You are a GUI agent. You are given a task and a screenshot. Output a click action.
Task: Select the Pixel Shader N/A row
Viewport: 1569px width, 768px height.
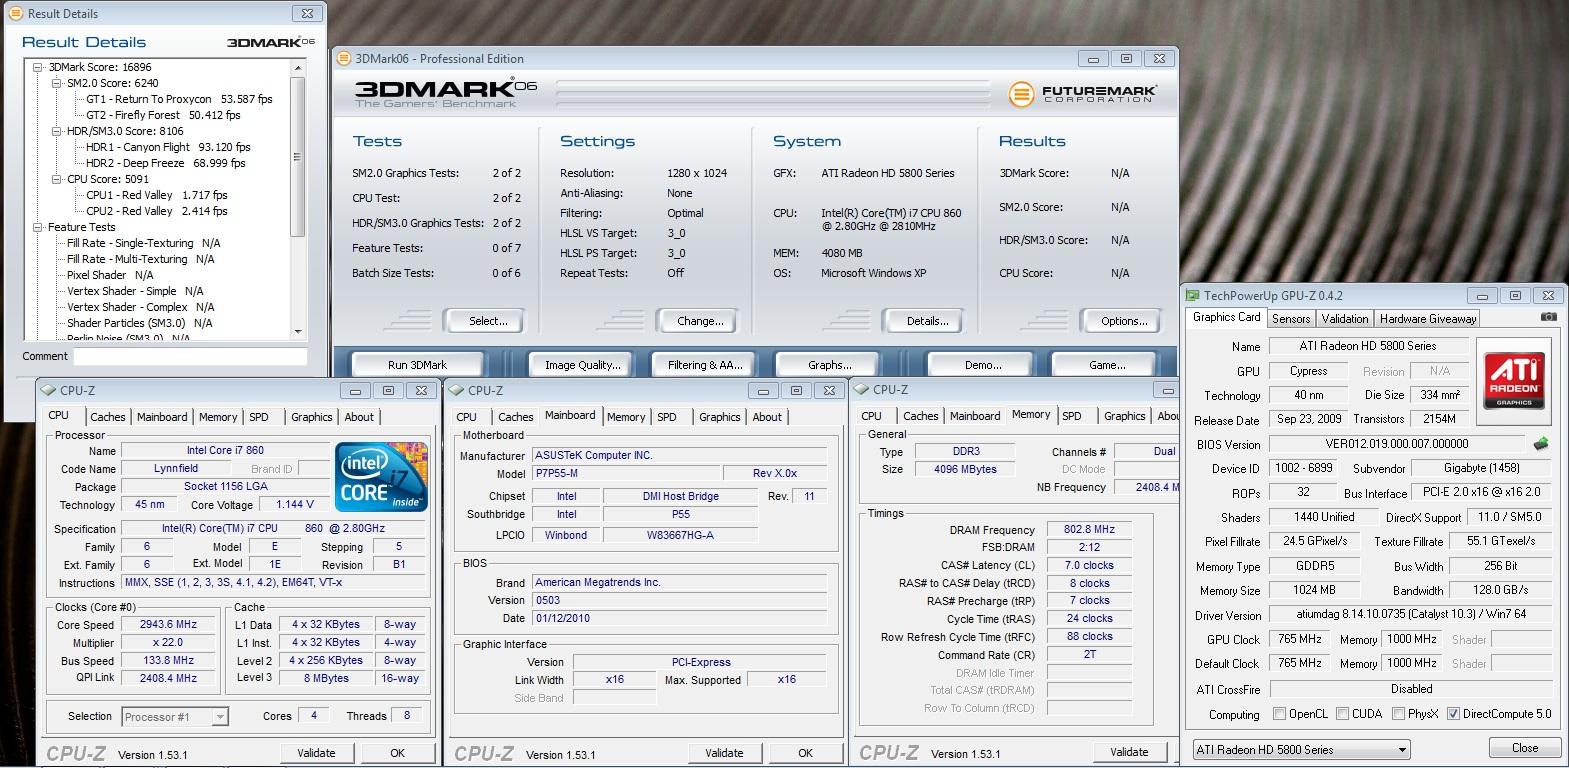110,275
